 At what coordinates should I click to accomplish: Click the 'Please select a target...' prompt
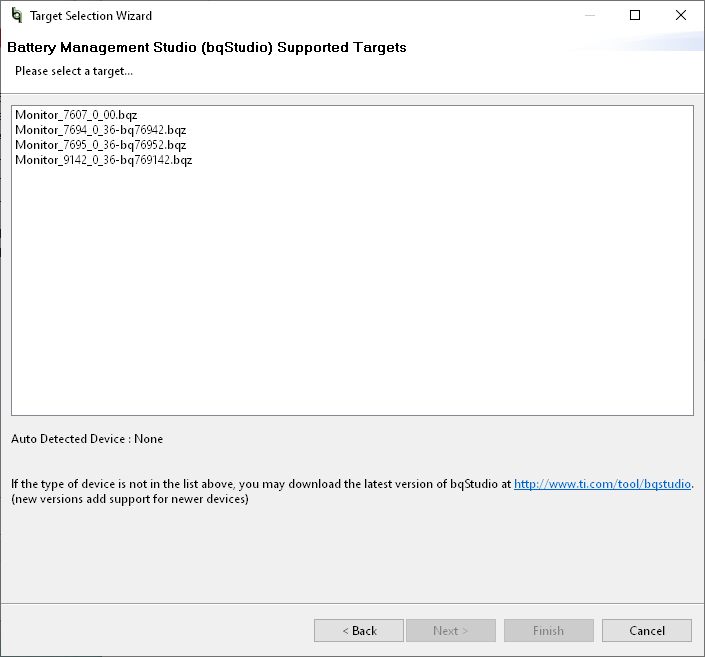74,71
